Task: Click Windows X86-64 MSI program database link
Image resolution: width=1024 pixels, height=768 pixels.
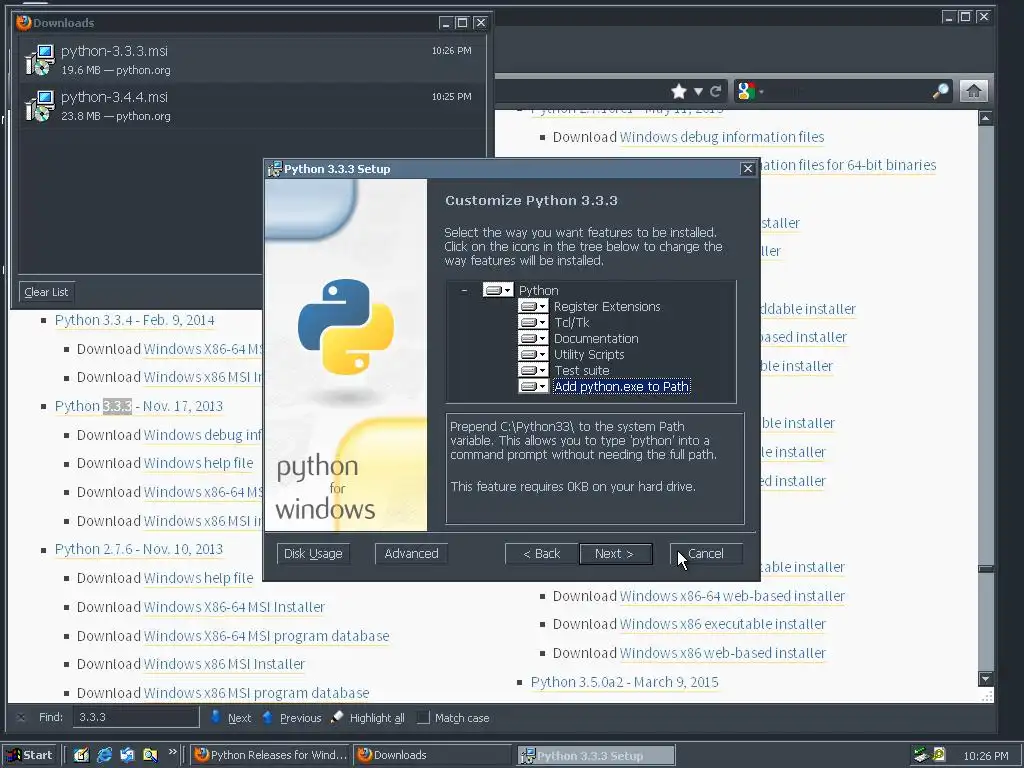Action: click(266, 635)
